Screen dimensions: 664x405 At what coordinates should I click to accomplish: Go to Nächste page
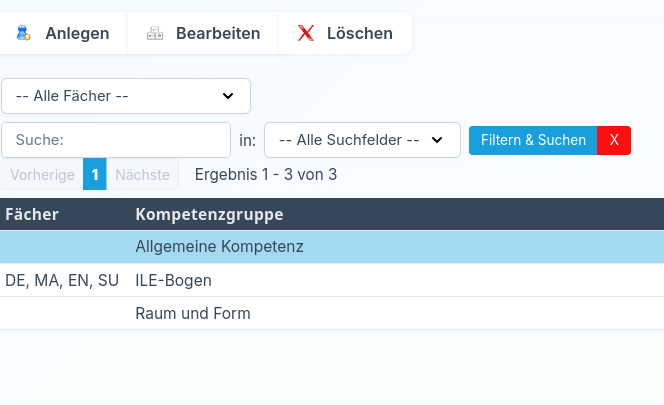point(142,174)
